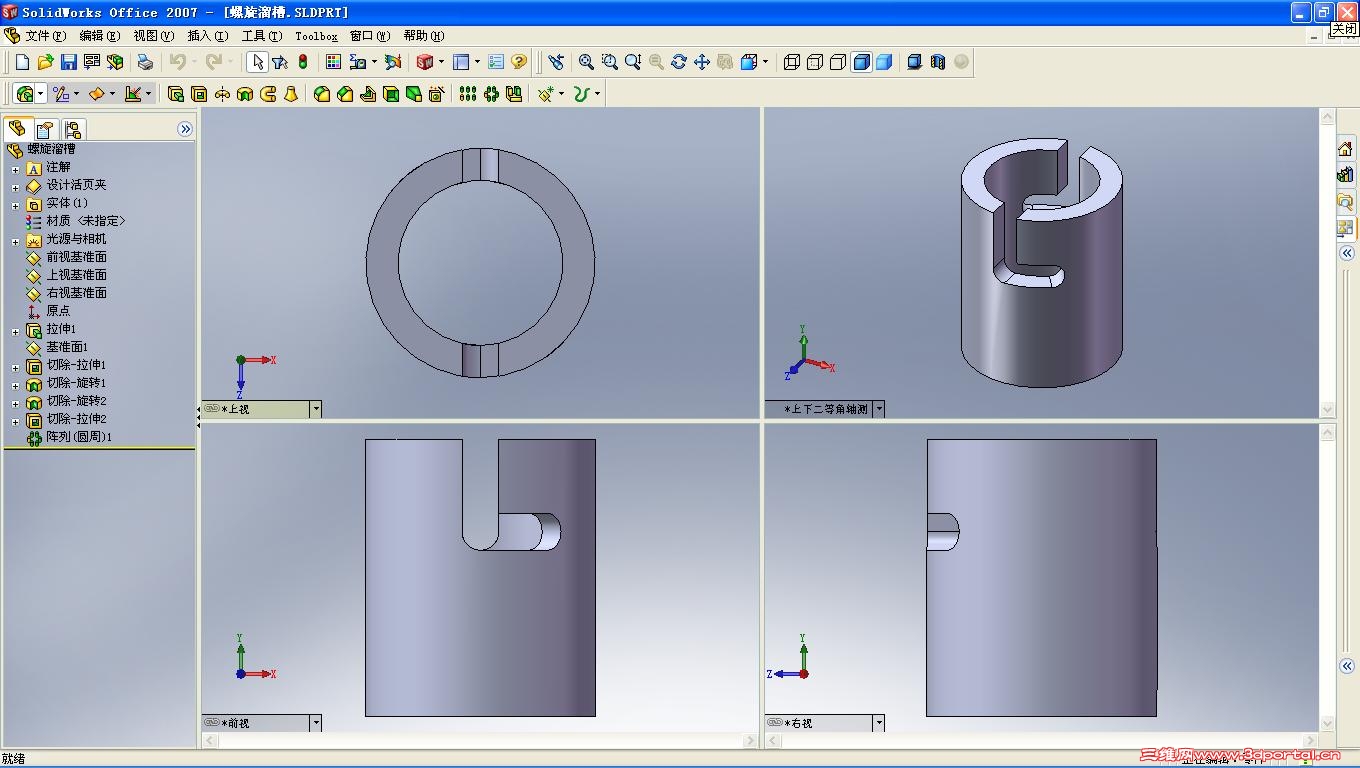Open the Reference Geometry dropdown arrow

[x=561, y=94]
